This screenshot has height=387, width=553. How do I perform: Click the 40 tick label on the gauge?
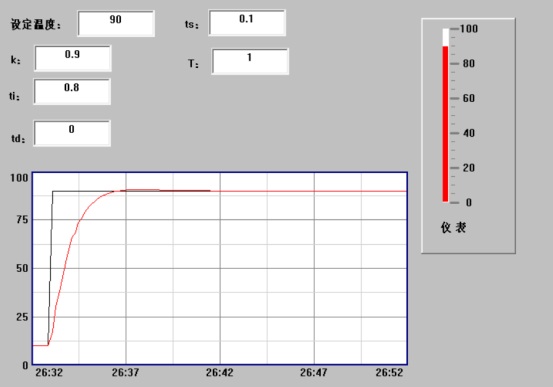pos(469,133)
